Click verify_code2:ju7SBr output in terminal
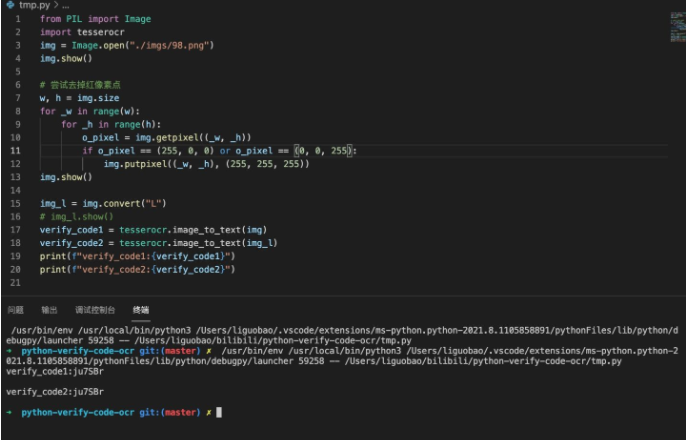Image resolution: width=686 pixels, height=440 pixels. tap(41, 391)
